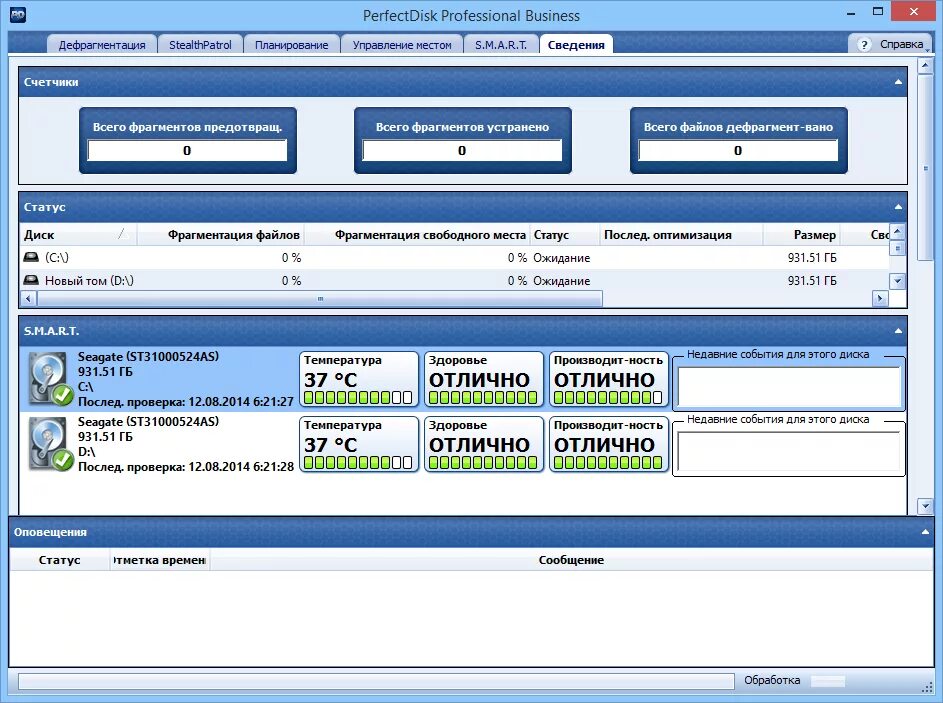The image size is (943, 703).
Task: Click the Производит-ность gauge for D:\ disk
Action: pos(609,444)
